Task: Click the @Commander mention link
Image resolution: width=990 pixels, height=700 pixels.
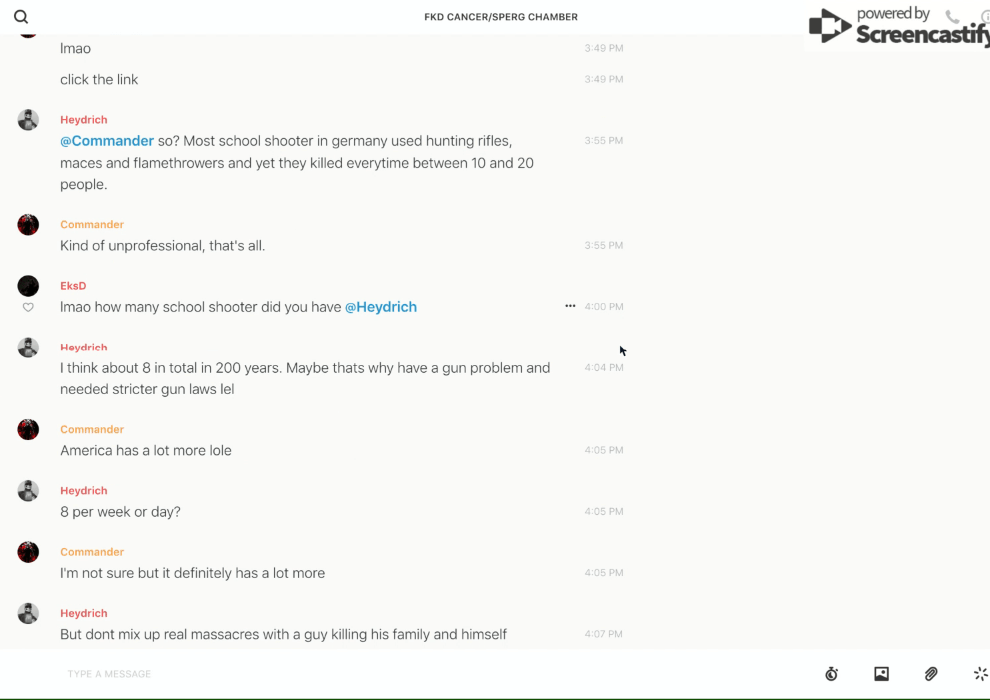Action: (107, 141)
